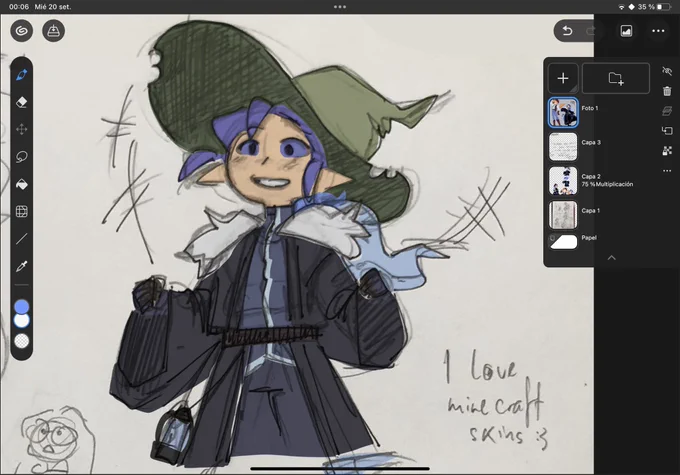Screen dimensions: 680x475
Task: Open layer actions three-dot menu
Action: tap(667, 170)
